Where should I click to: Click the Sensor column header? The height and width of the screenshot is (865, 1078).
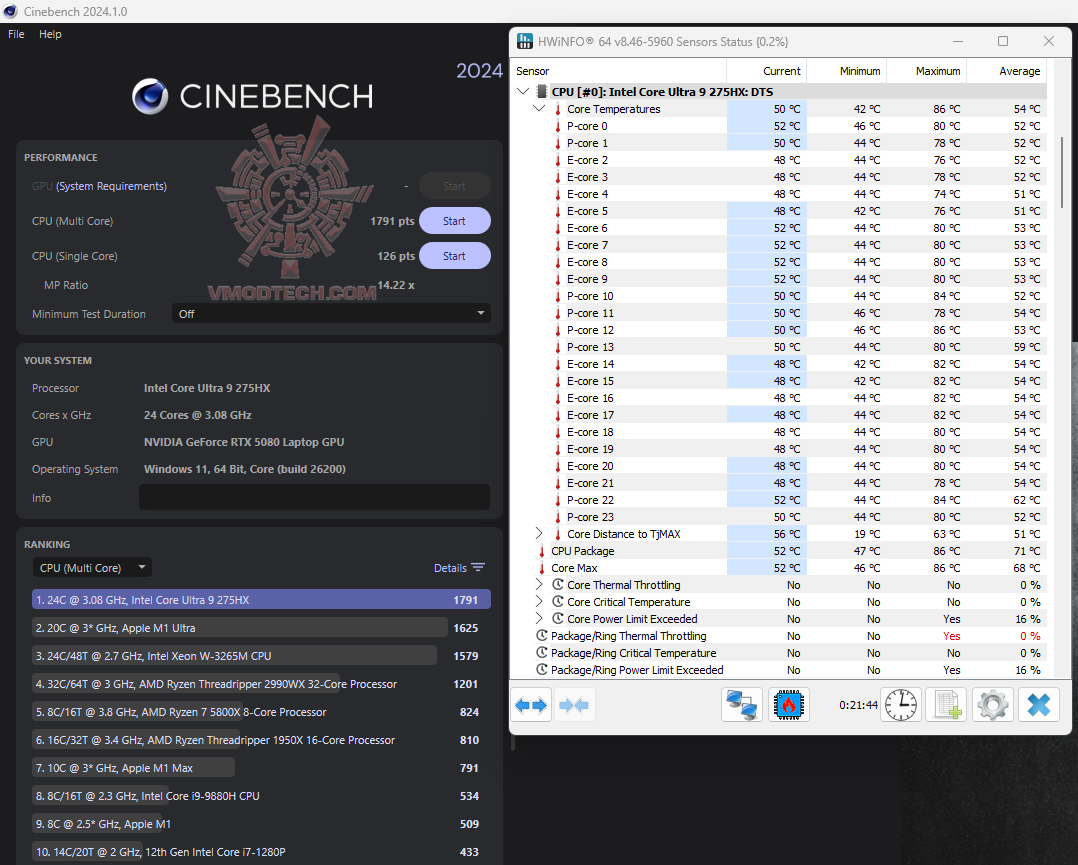coord(619,71)
